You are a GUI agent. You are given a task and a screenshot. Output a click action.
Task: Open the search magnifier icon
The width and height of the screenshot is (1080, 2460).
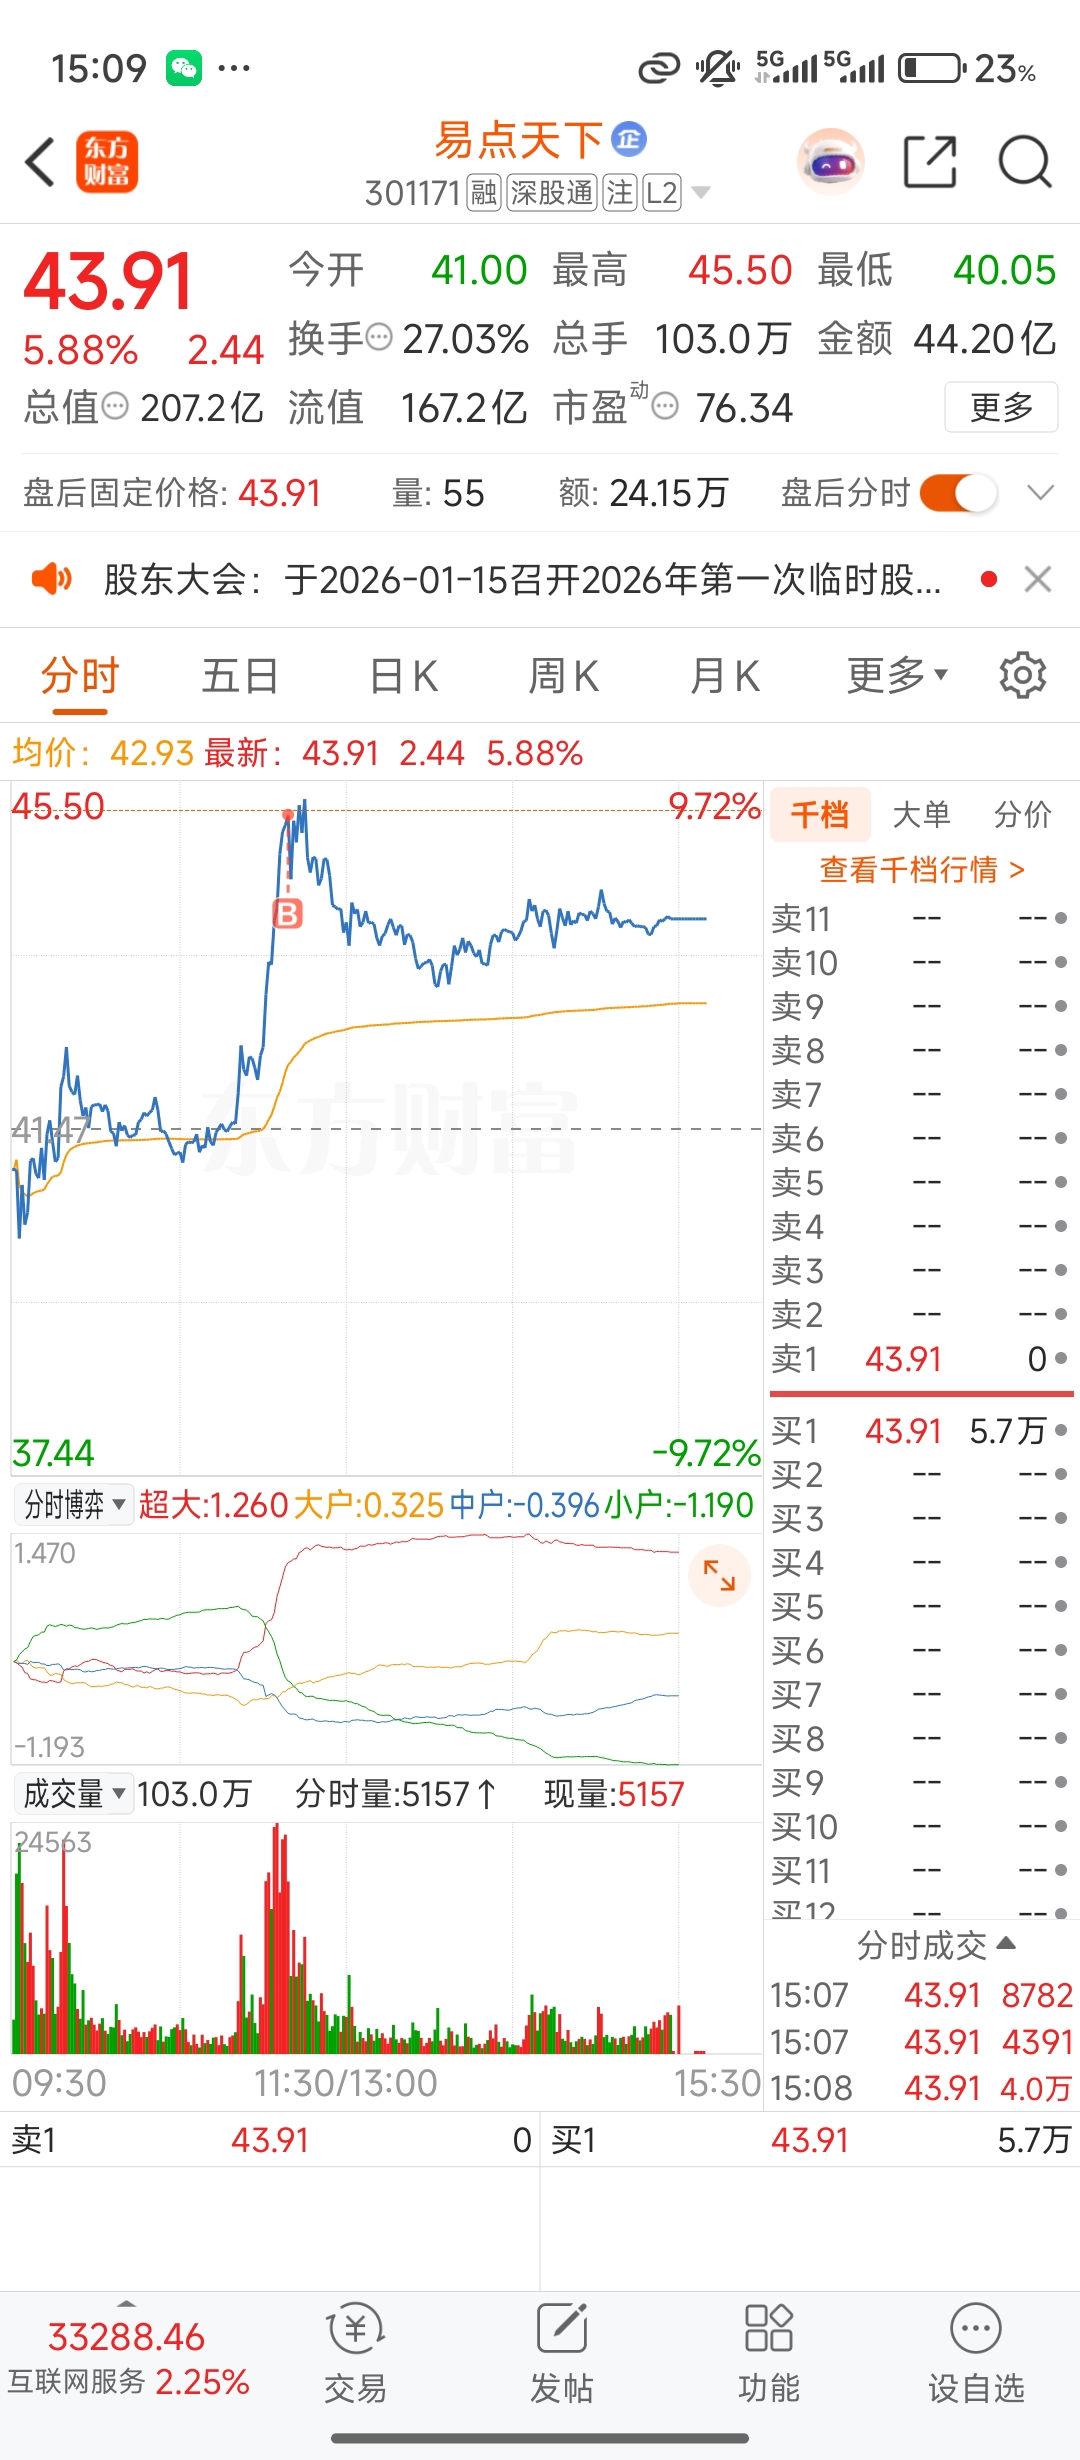tap(1025, 161)
